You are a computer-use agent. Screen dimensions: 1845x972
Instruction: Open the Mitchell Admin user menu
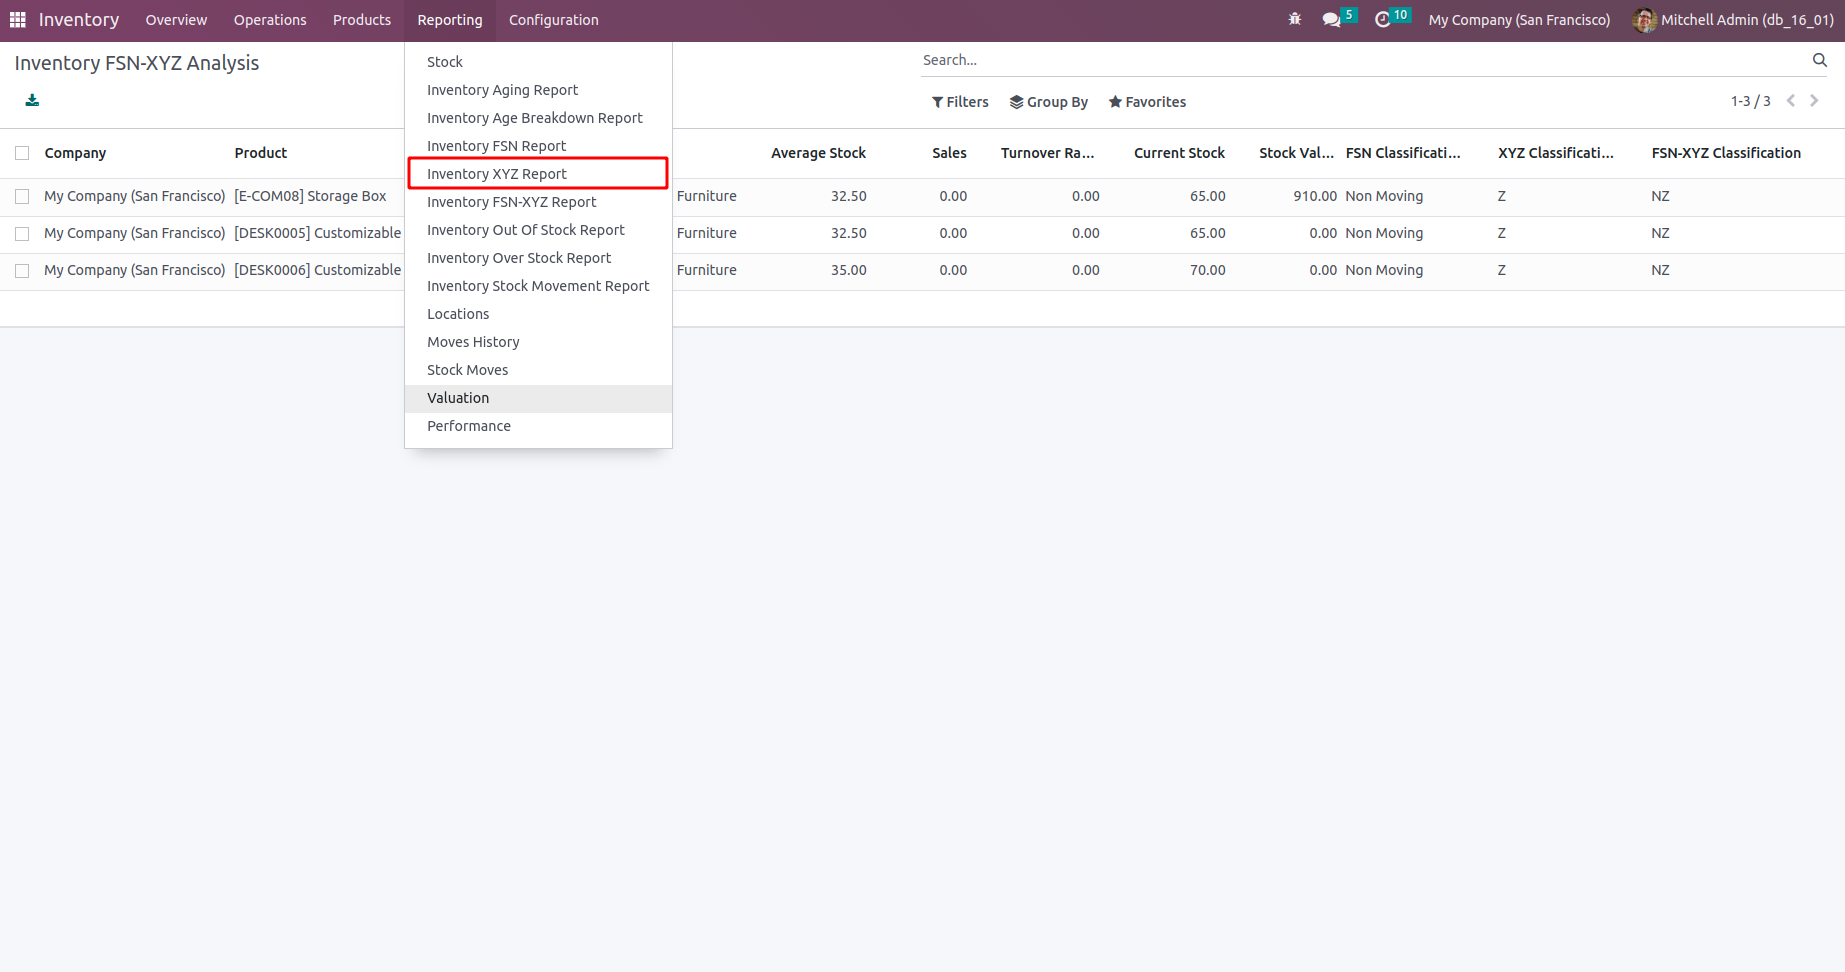click(1733, 20)
